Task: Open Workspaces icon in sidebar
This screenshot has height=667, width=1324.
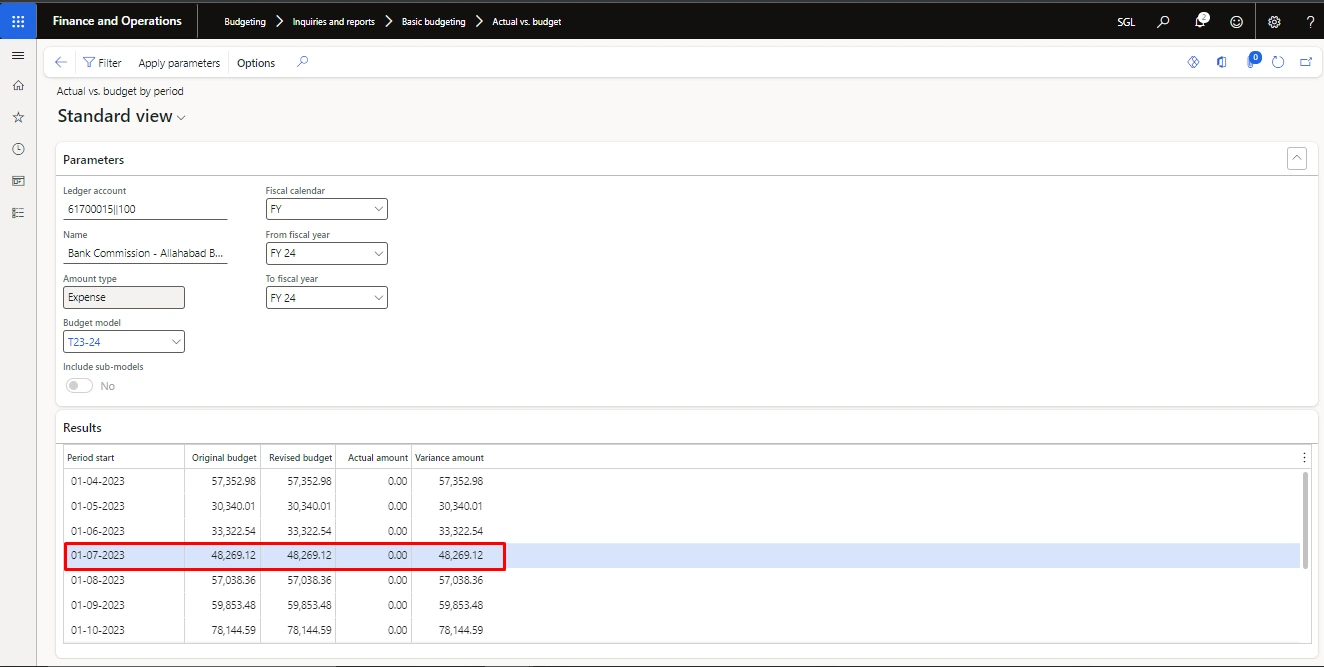Action: tap(18, 181)
